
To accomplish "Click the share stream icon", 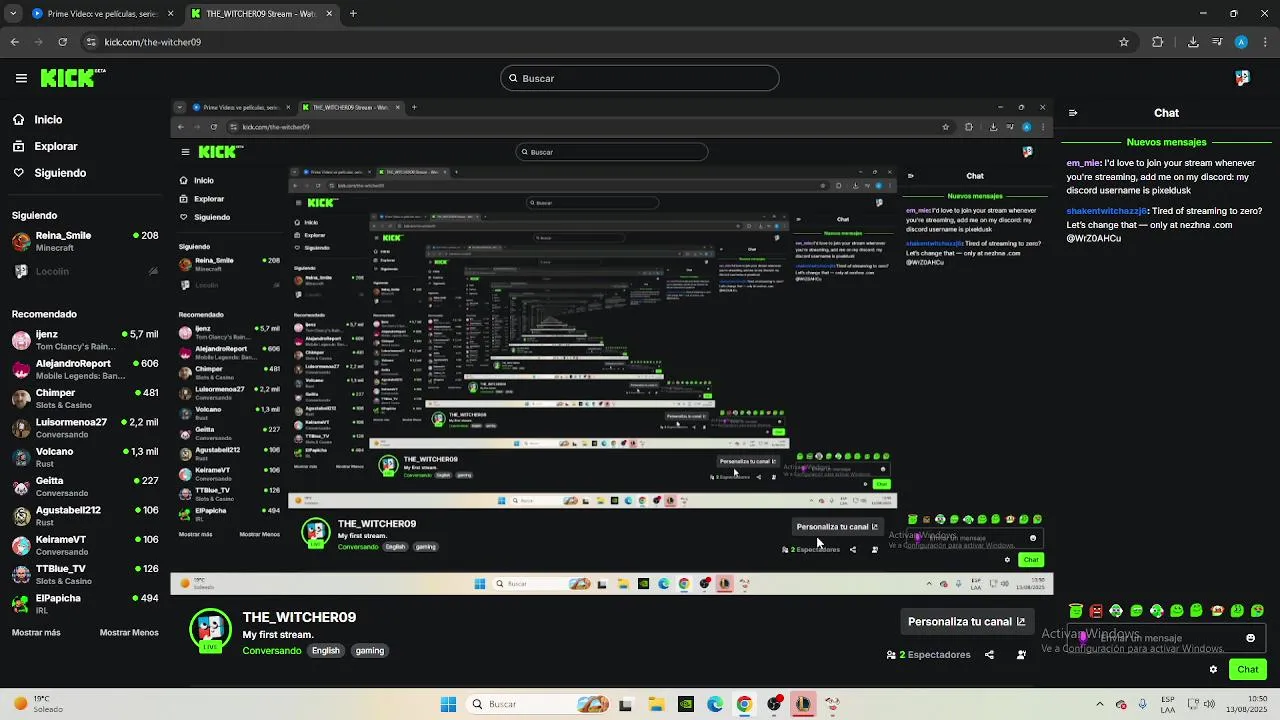I will 989,655.
